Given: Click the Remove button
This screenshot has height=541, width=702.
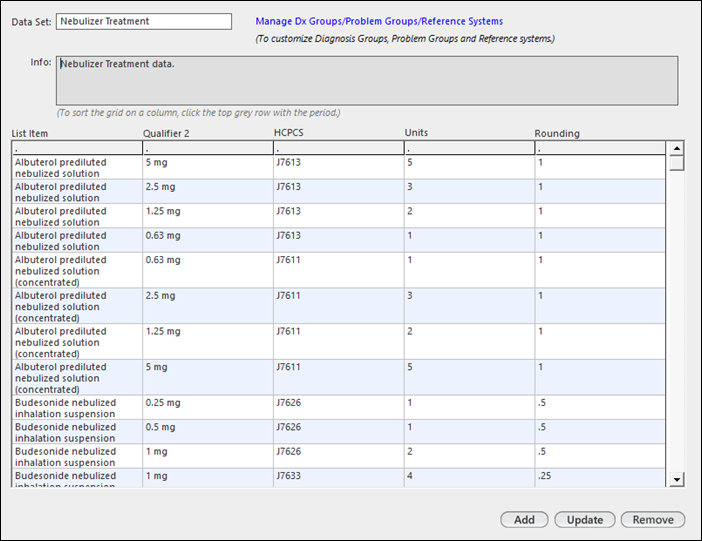Looking at the screenshot, I should [x=653, y=520].
